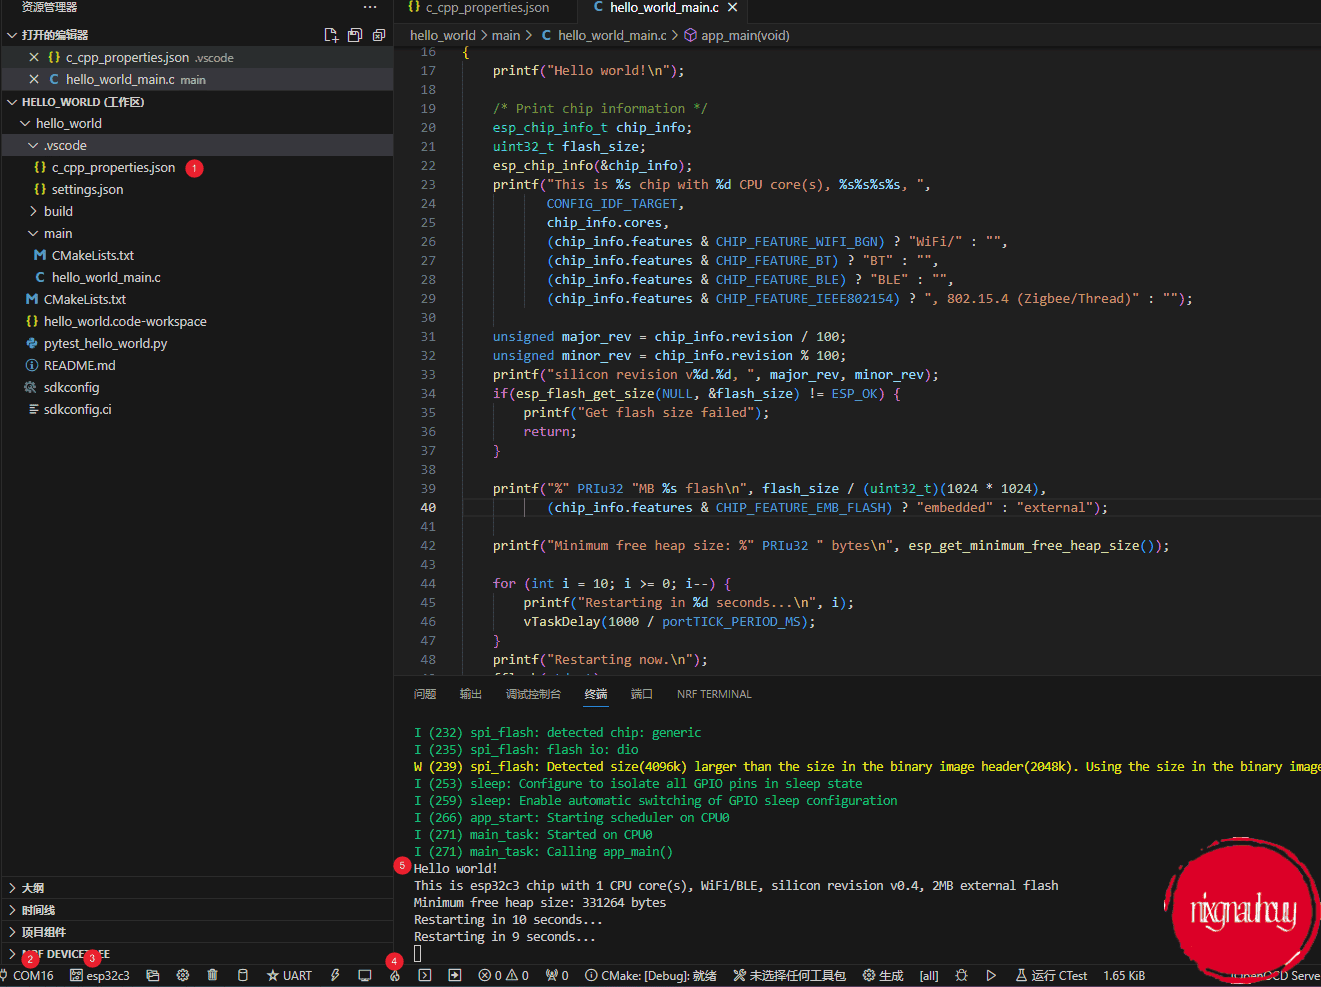The width and height of the screenshot is (1321, 987).
Task: Open README.md in the file explorer
Action: [x=79, y=365]
